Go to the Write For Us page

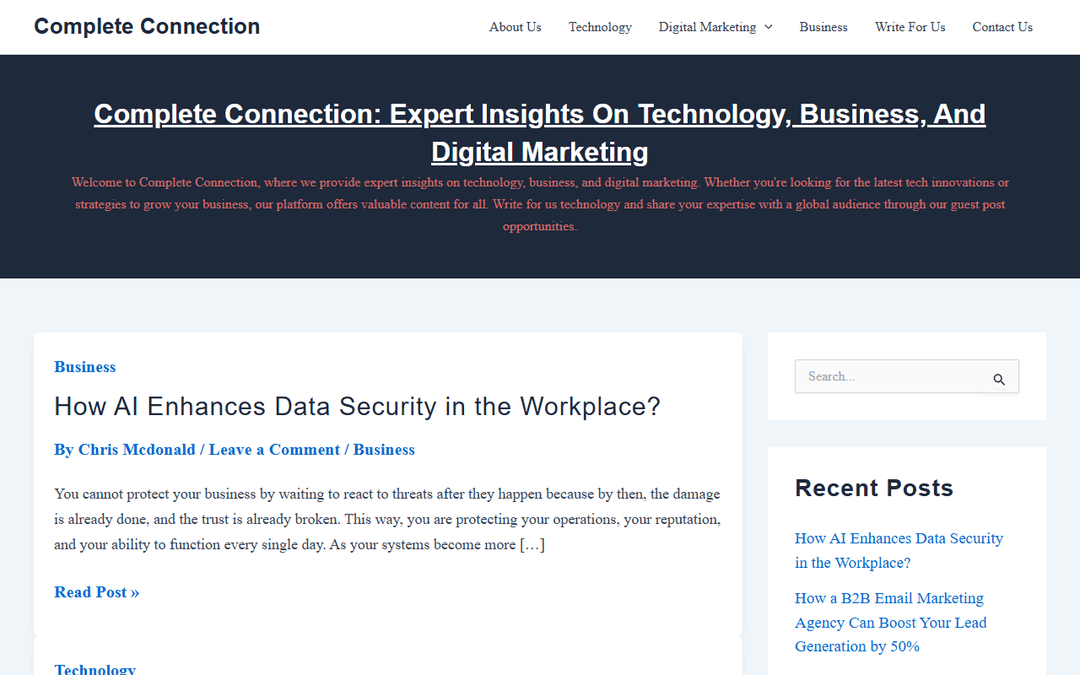(910, 27)
